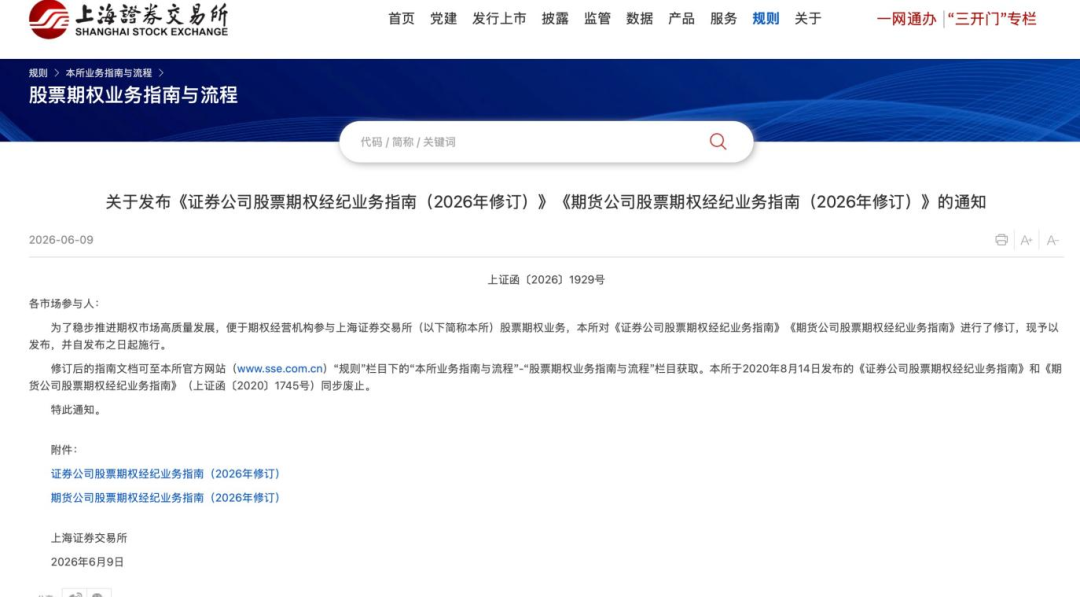
Task: Click the search magnifier icon
Action: (x=718, y=142)
